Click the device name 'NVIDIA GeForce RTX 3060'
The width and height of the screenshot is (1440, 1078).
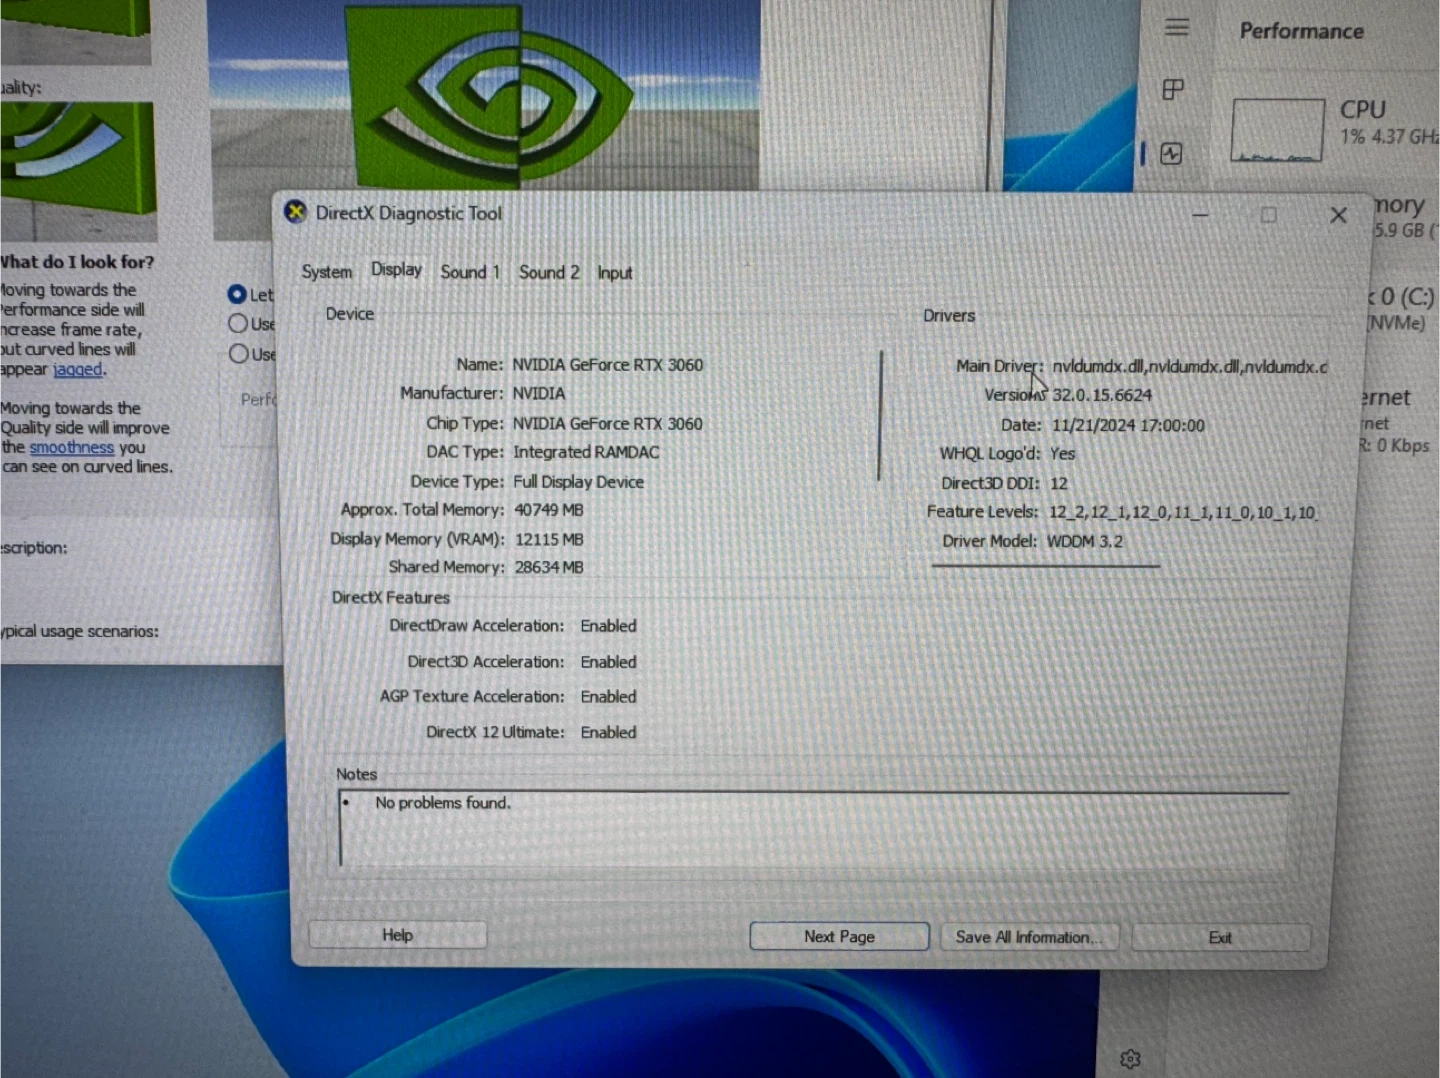pos(608,365)
